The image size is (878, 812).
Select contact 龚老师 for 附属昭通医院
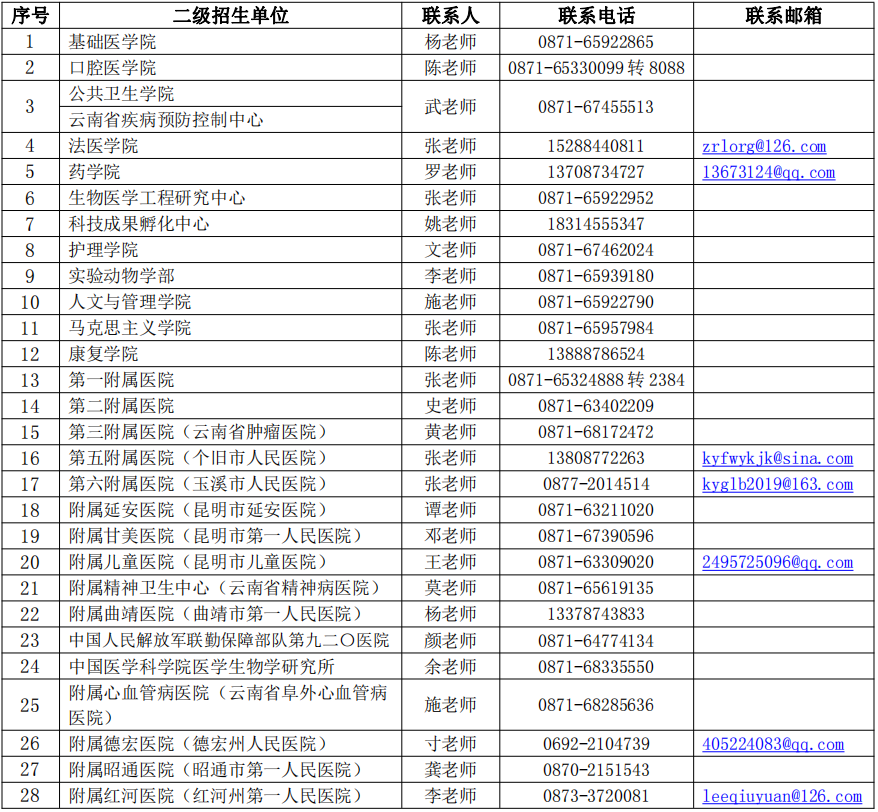450,770
